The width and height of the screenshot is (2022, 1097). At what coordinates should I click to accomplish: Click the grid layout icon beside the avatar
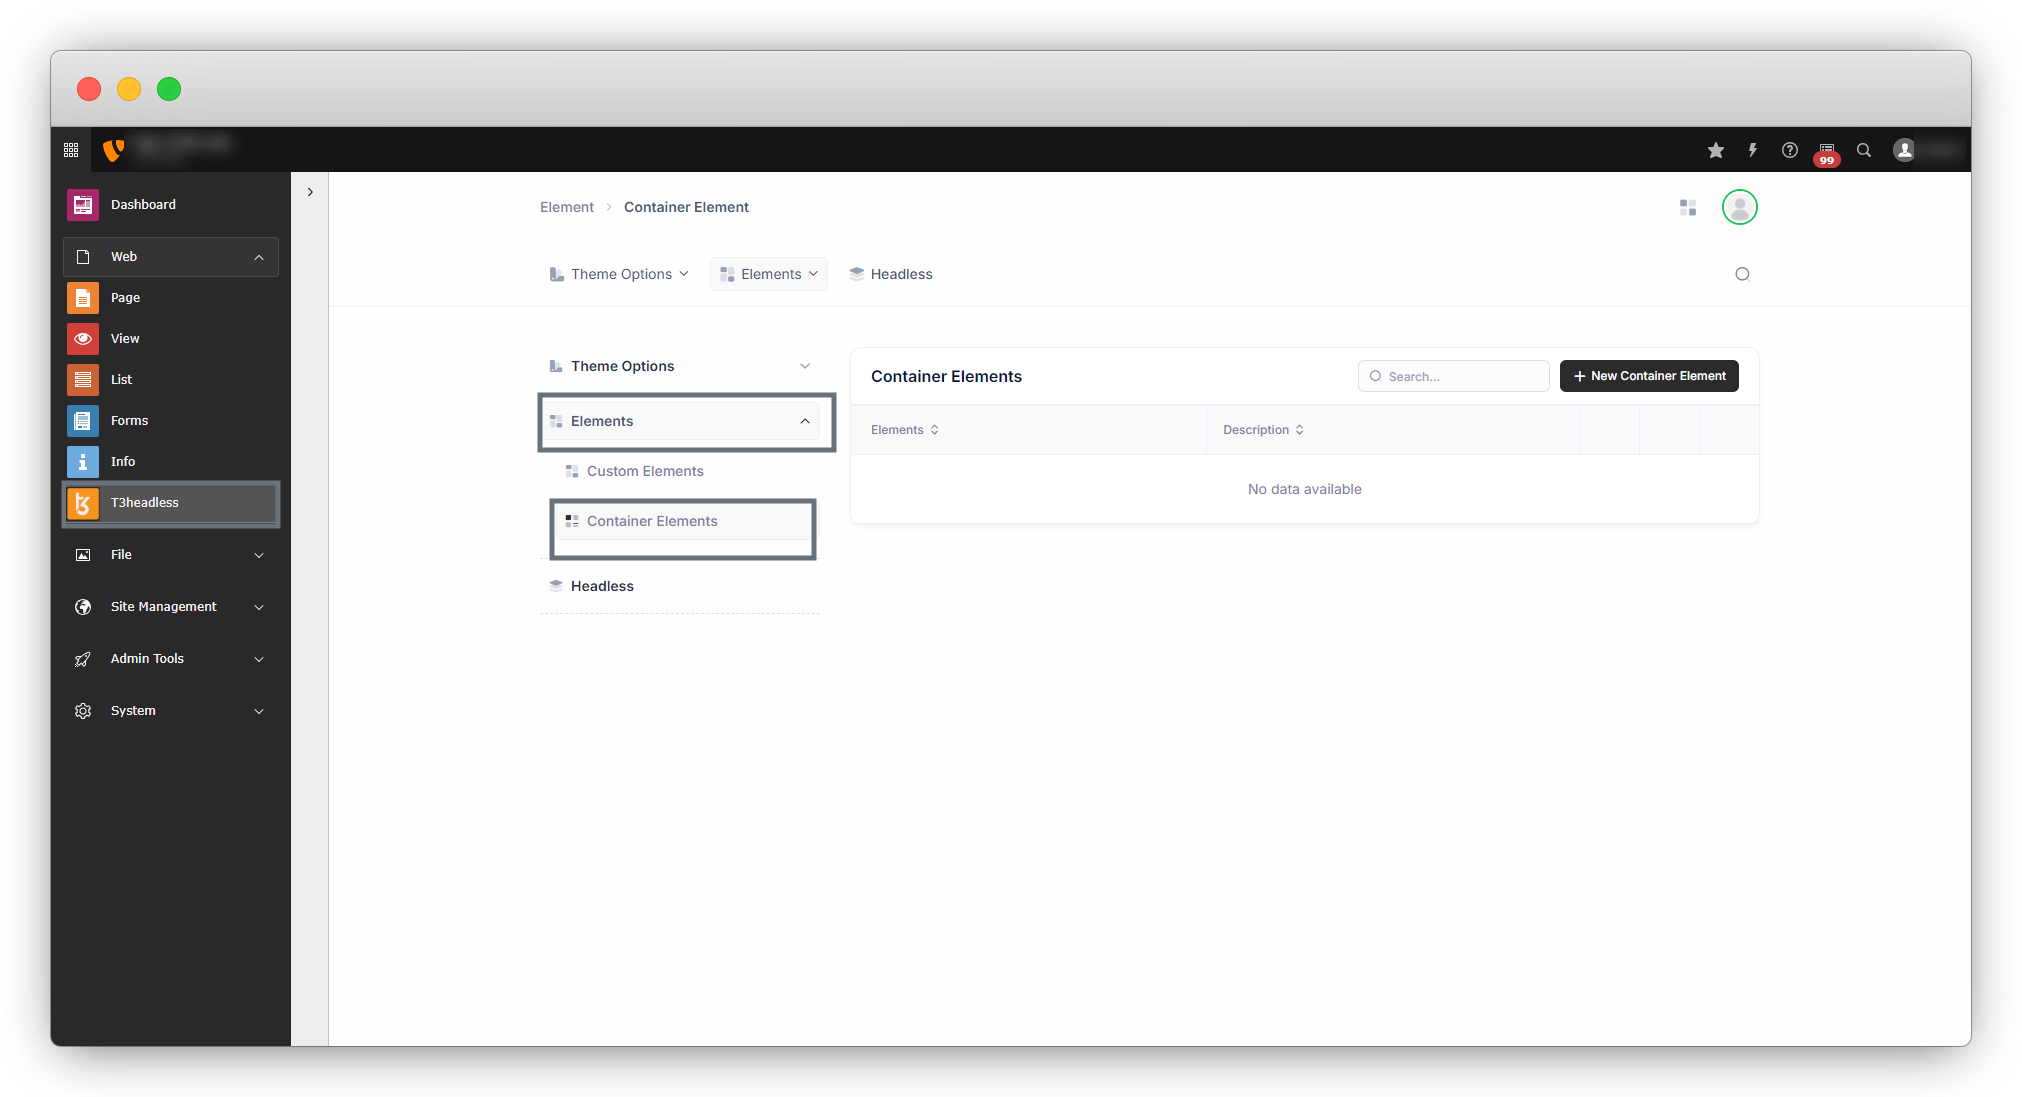point(1688,207)
